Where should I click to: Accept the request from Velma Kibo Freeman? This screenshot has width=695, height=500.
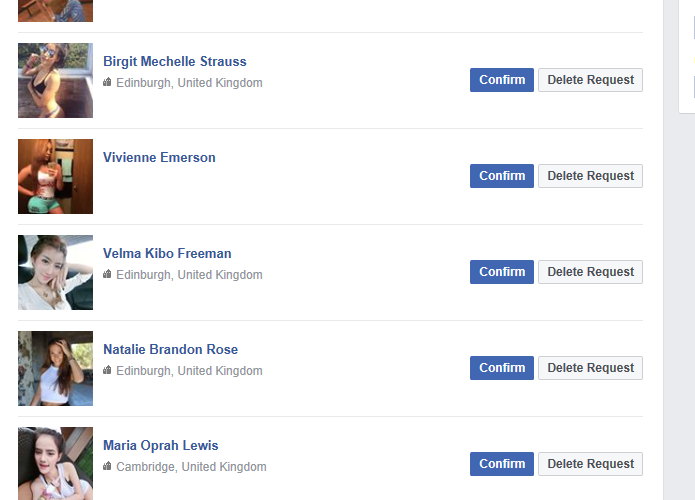(501, 272)
